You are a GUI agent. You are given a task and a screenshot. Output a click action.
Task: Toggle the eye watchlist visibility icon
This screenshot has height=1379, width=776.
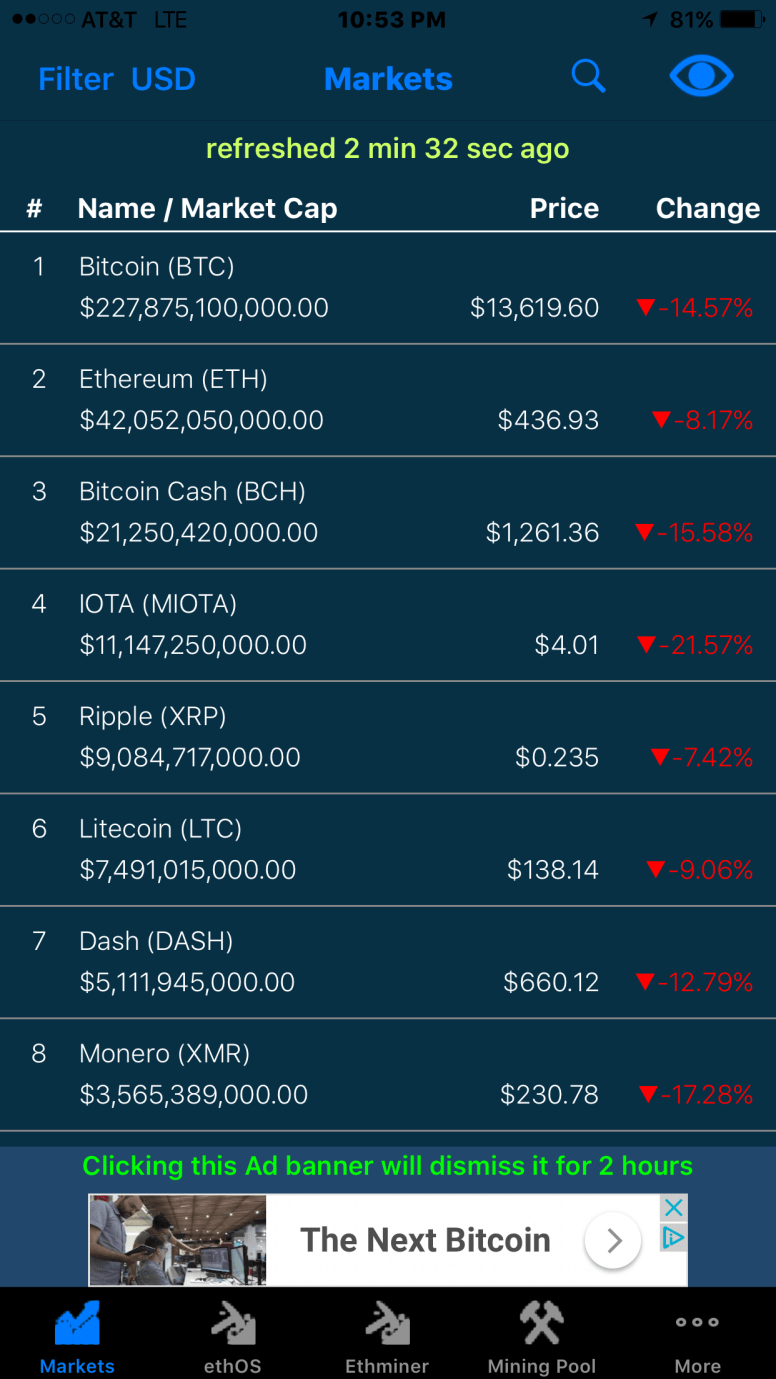coord(701,77)
